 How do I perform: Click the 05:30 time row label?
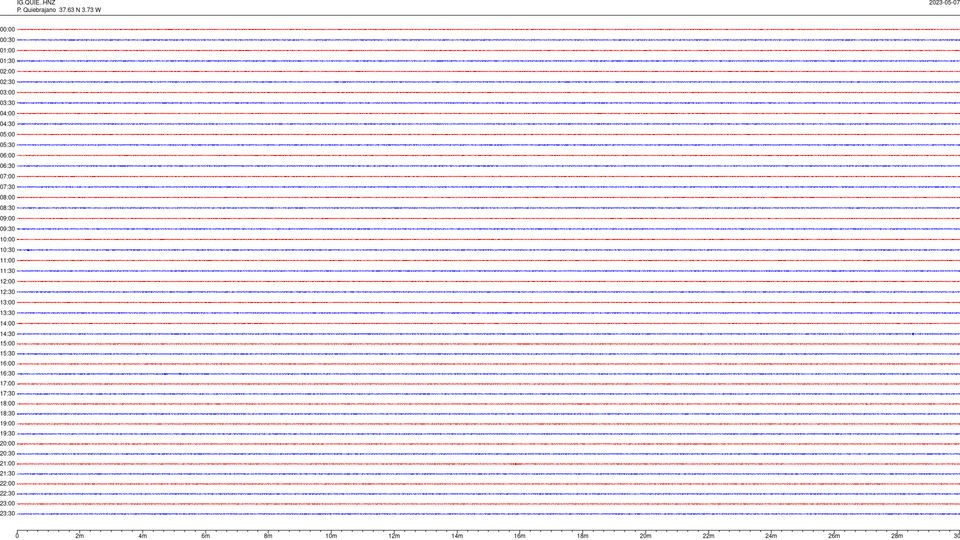7,145
